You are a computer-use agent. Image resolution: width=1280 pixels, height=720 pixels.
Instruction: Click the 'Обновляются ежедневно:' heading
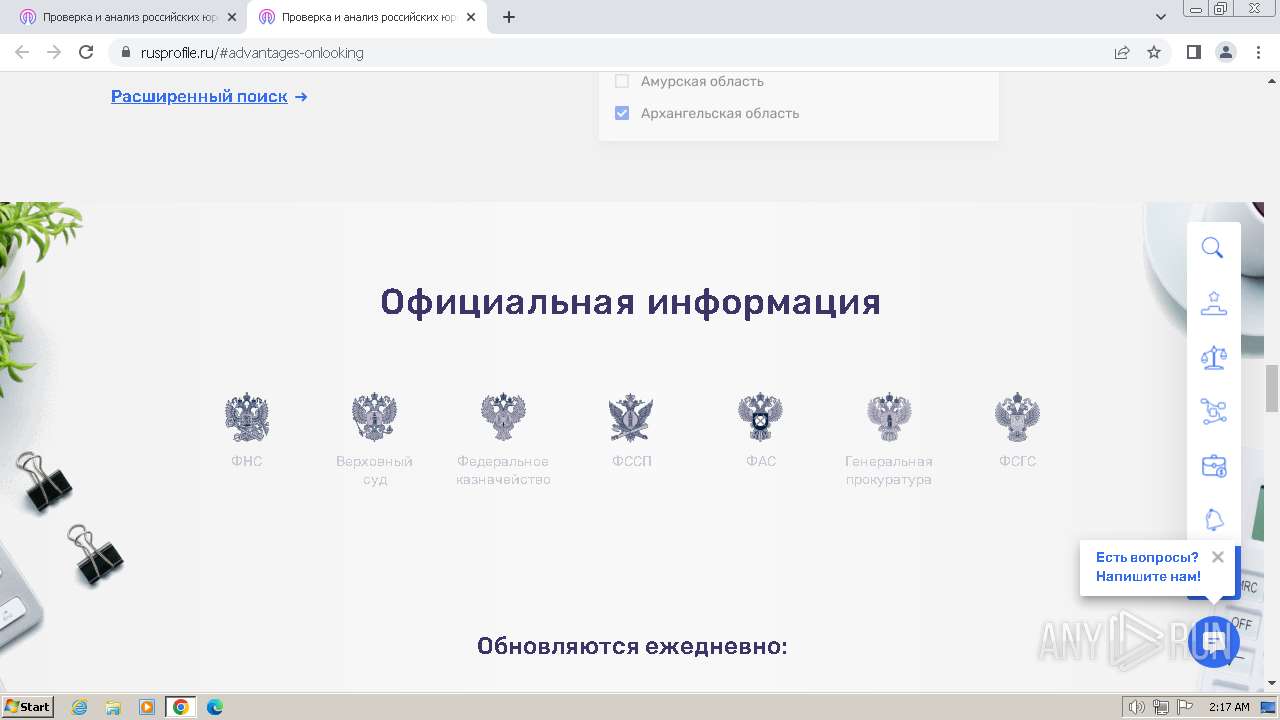632,646
